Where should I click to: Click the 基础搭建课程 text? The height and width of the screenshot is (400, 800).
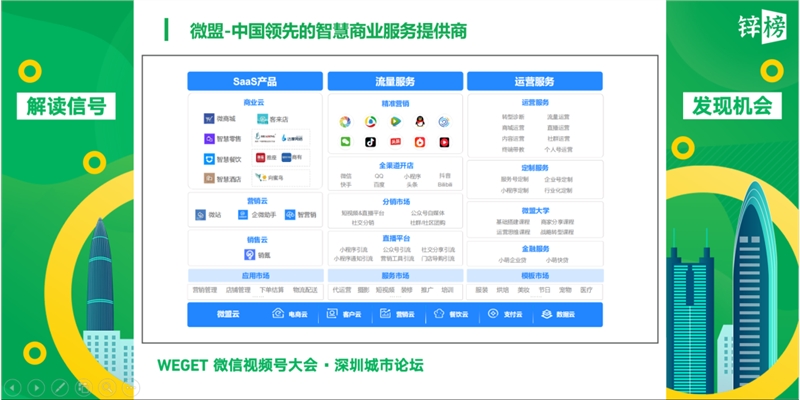click(x=513, y=222)
